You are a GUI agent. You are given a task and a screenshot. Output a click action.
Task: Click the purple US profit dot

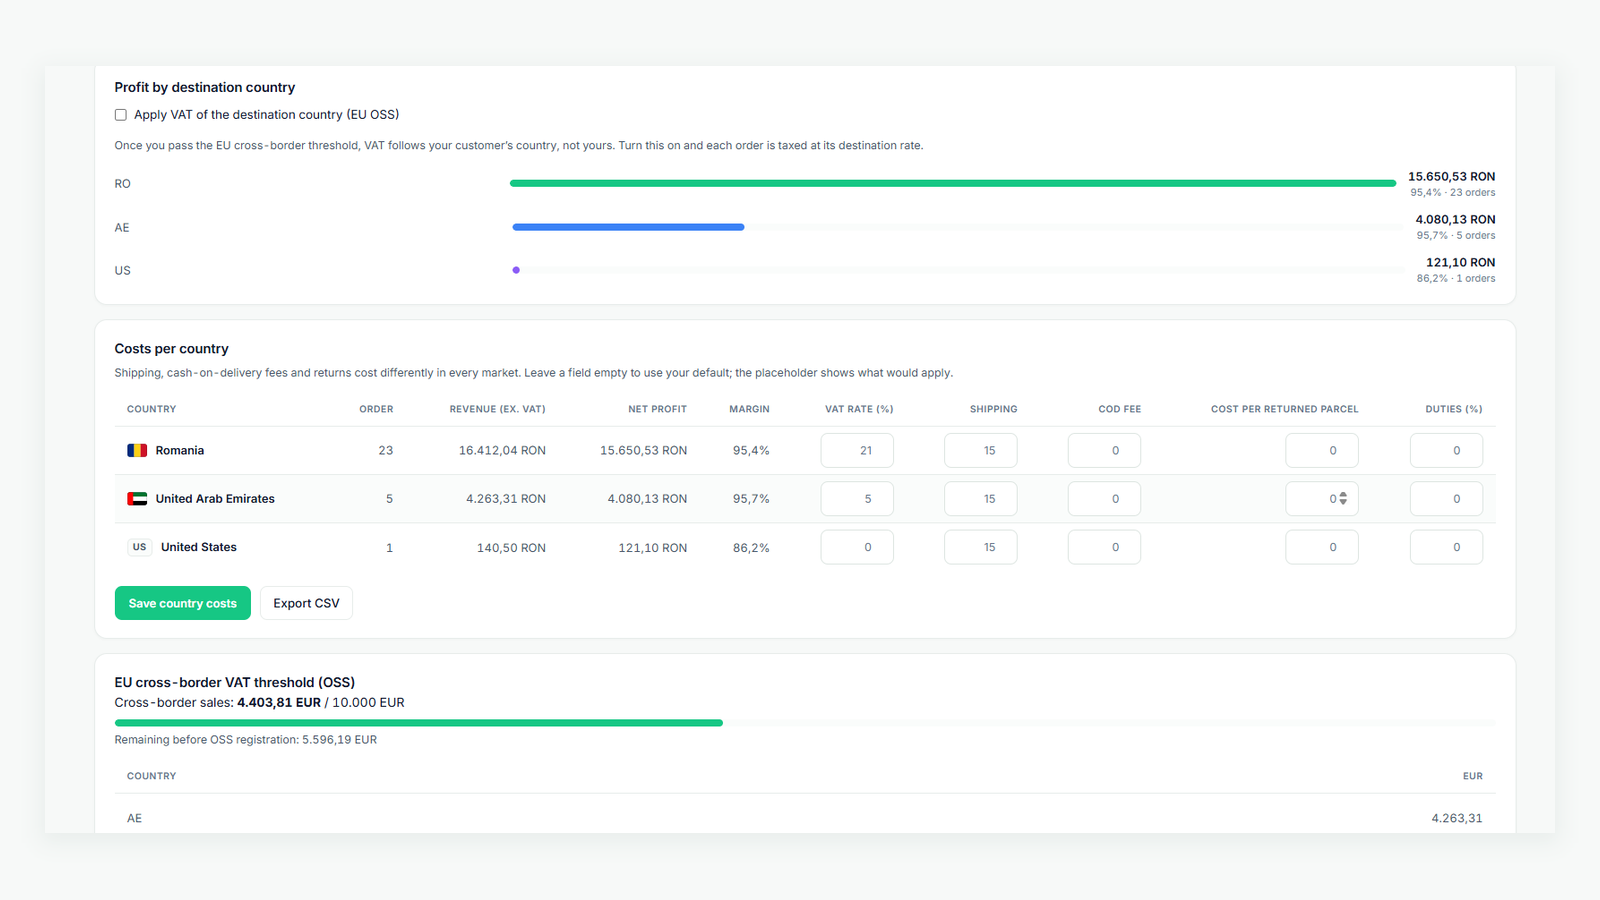[x=516, y=270]
